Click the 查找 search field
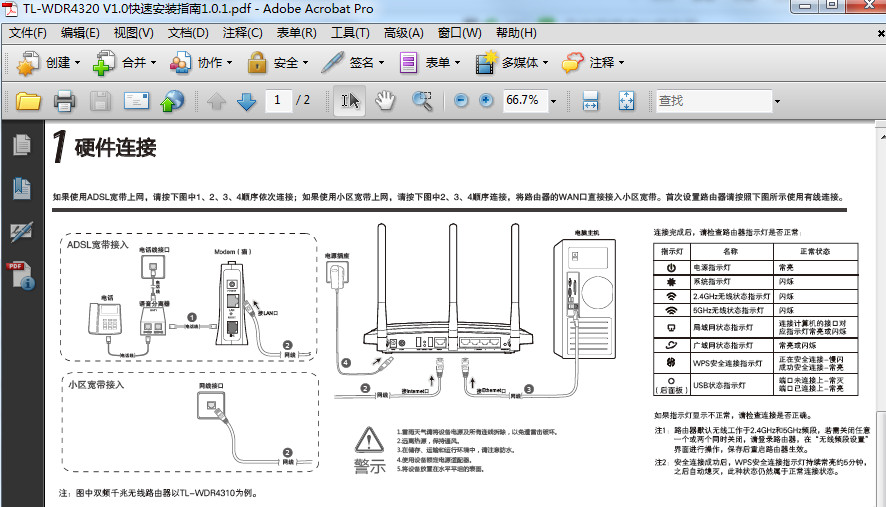The height and width of the screenshot is (507, 886). point(714,101)
